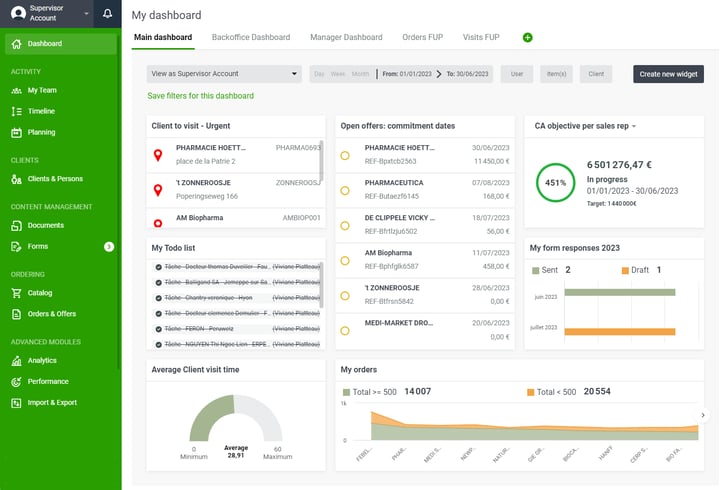
Task: Open Import & Export module
Action: tap(52, 402)
